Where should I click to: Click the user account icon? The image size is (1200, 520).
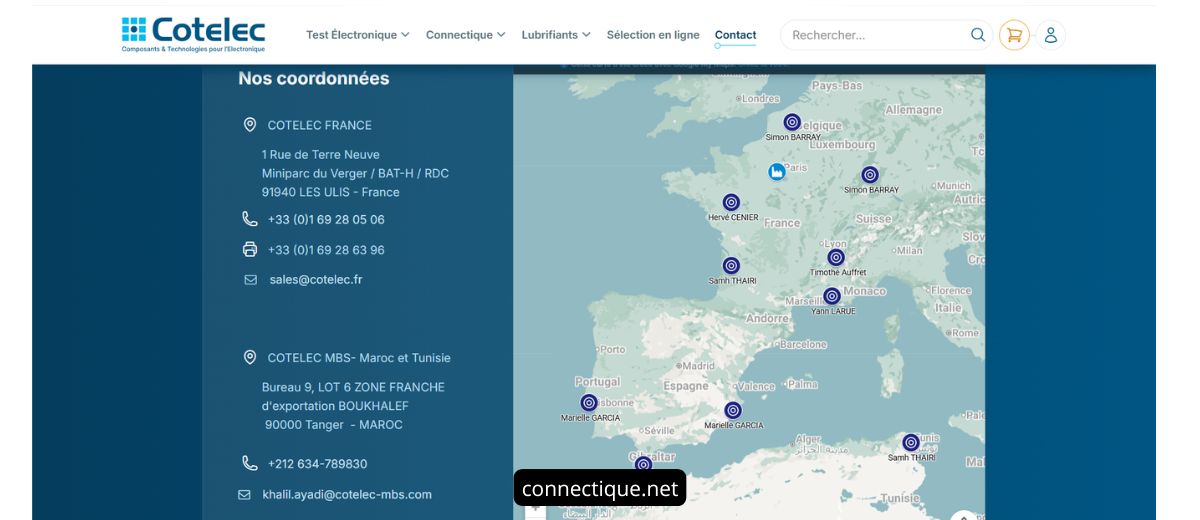pos(1050,35)
